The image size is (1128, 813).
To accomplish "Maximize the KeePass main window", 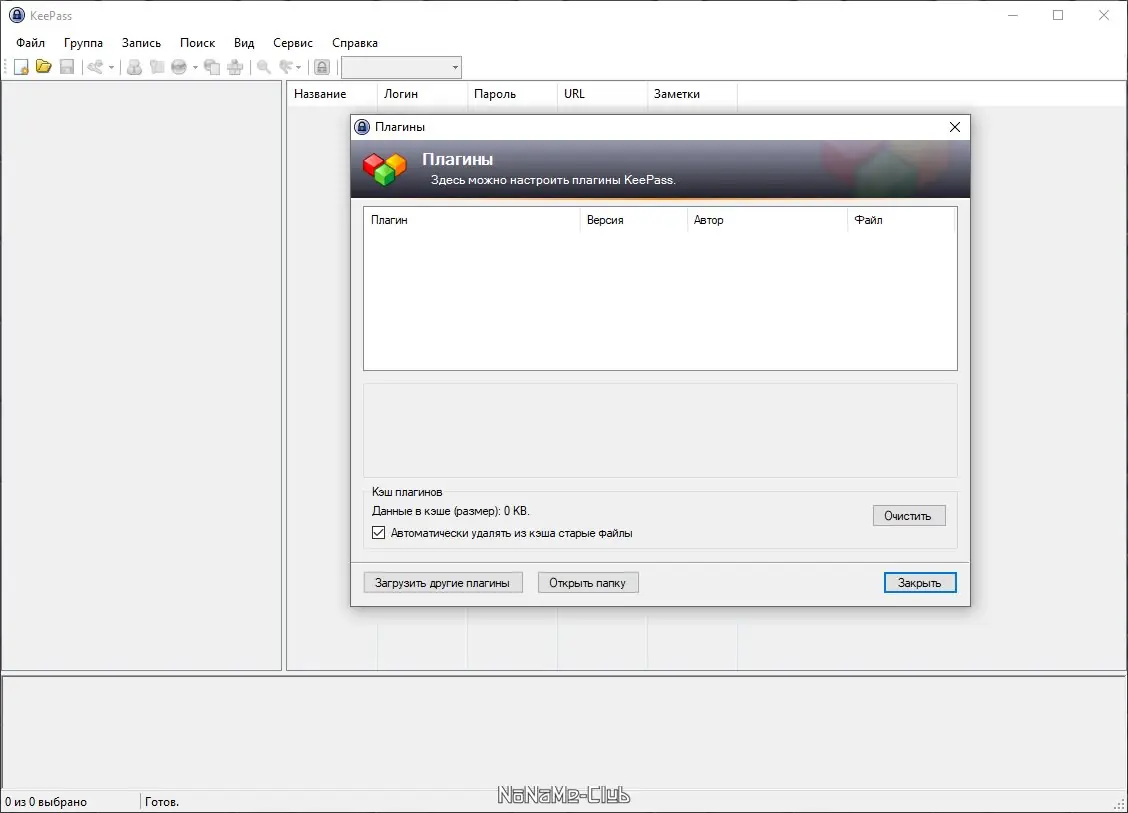I will (x=1058, y=15).
